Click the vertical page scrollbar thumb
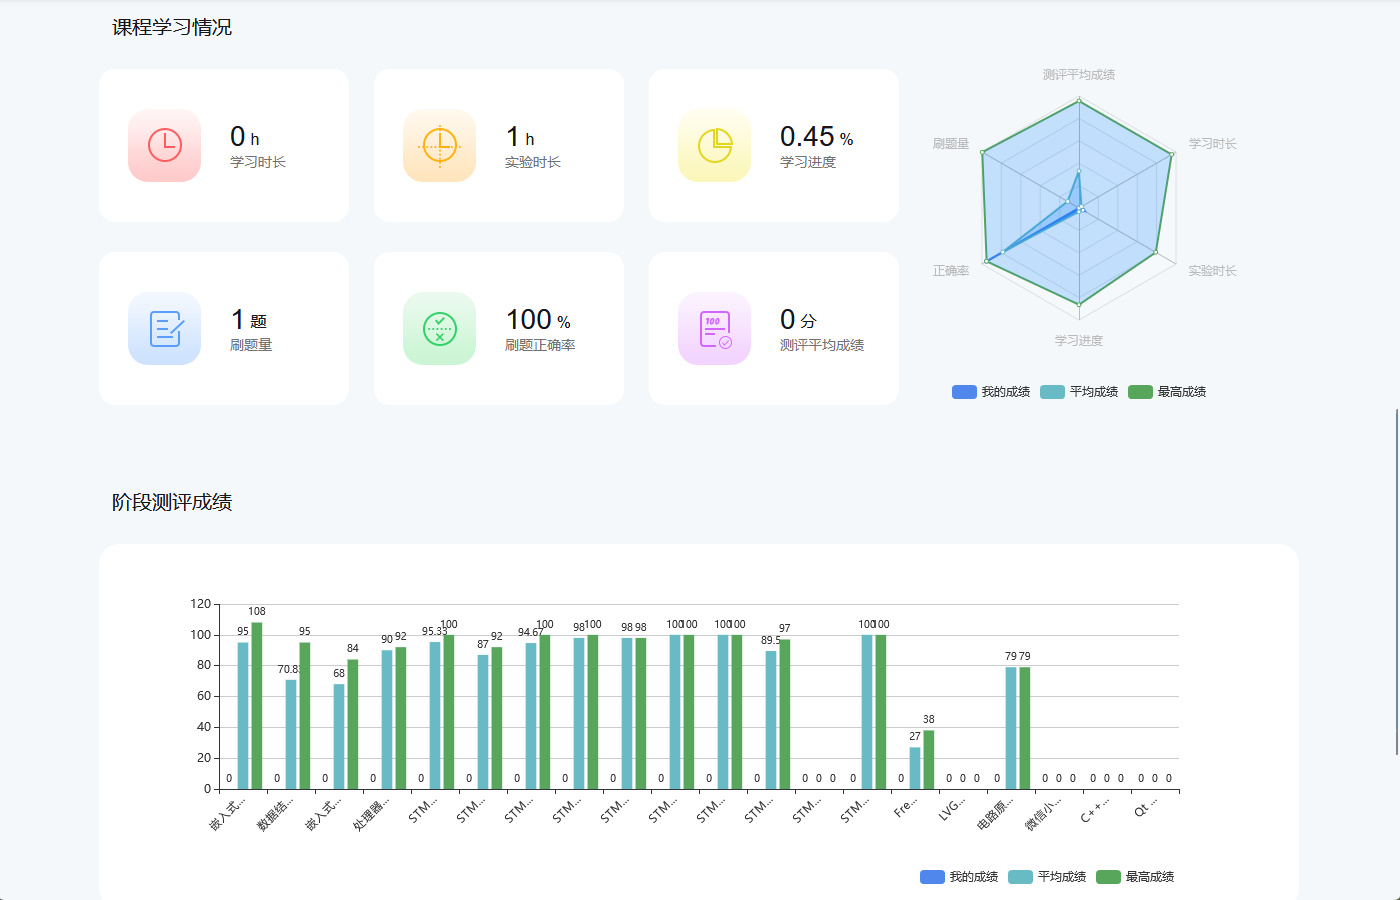Screen dimensions: 1400x900 point(1396,582)
